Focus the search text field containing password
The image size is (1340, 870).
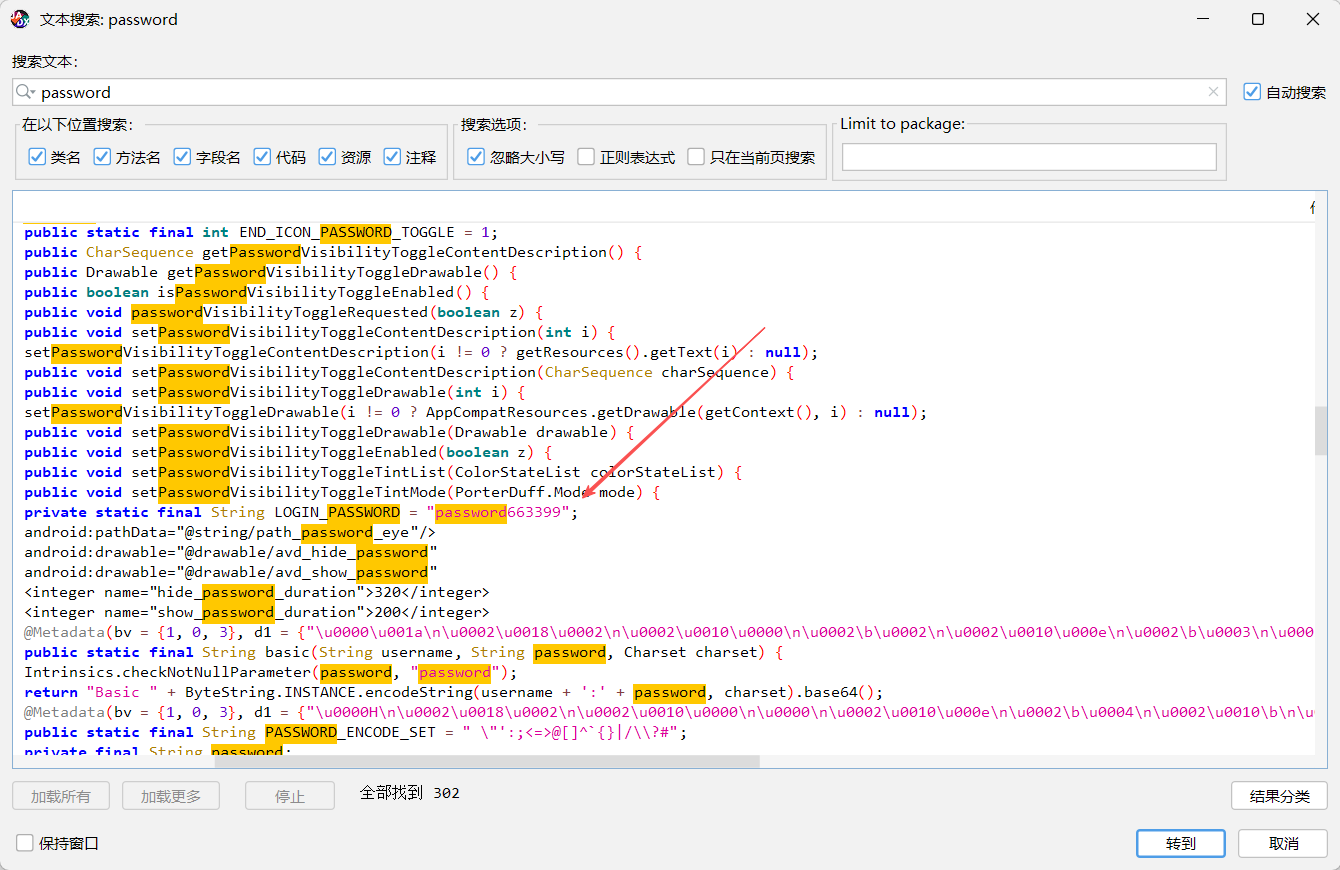point(620,92)
